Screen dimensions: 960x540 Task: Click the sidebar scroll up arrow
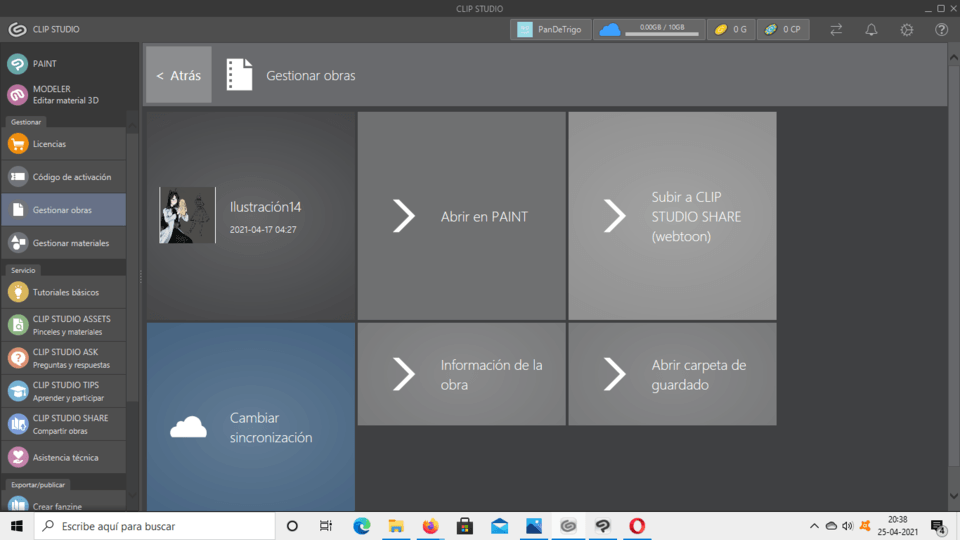(132, 126)
